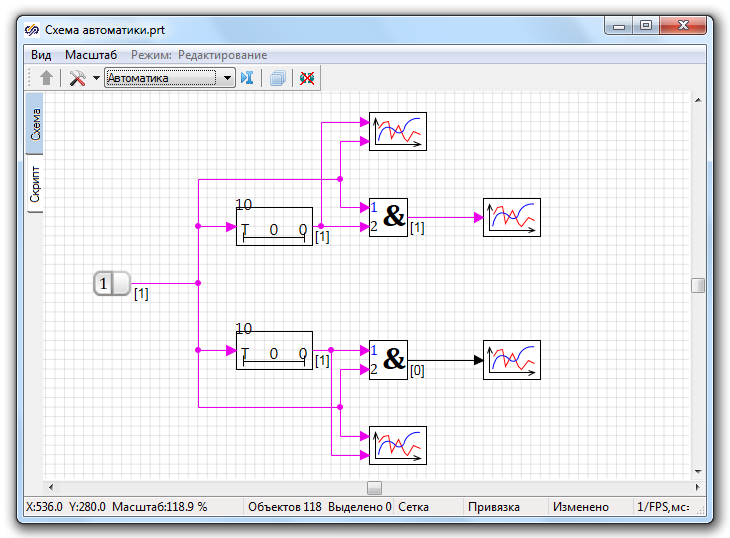Viewport: 730px width, 538px height.
Task: Select the upper timer delay block
Action: [x=274, y=226]
